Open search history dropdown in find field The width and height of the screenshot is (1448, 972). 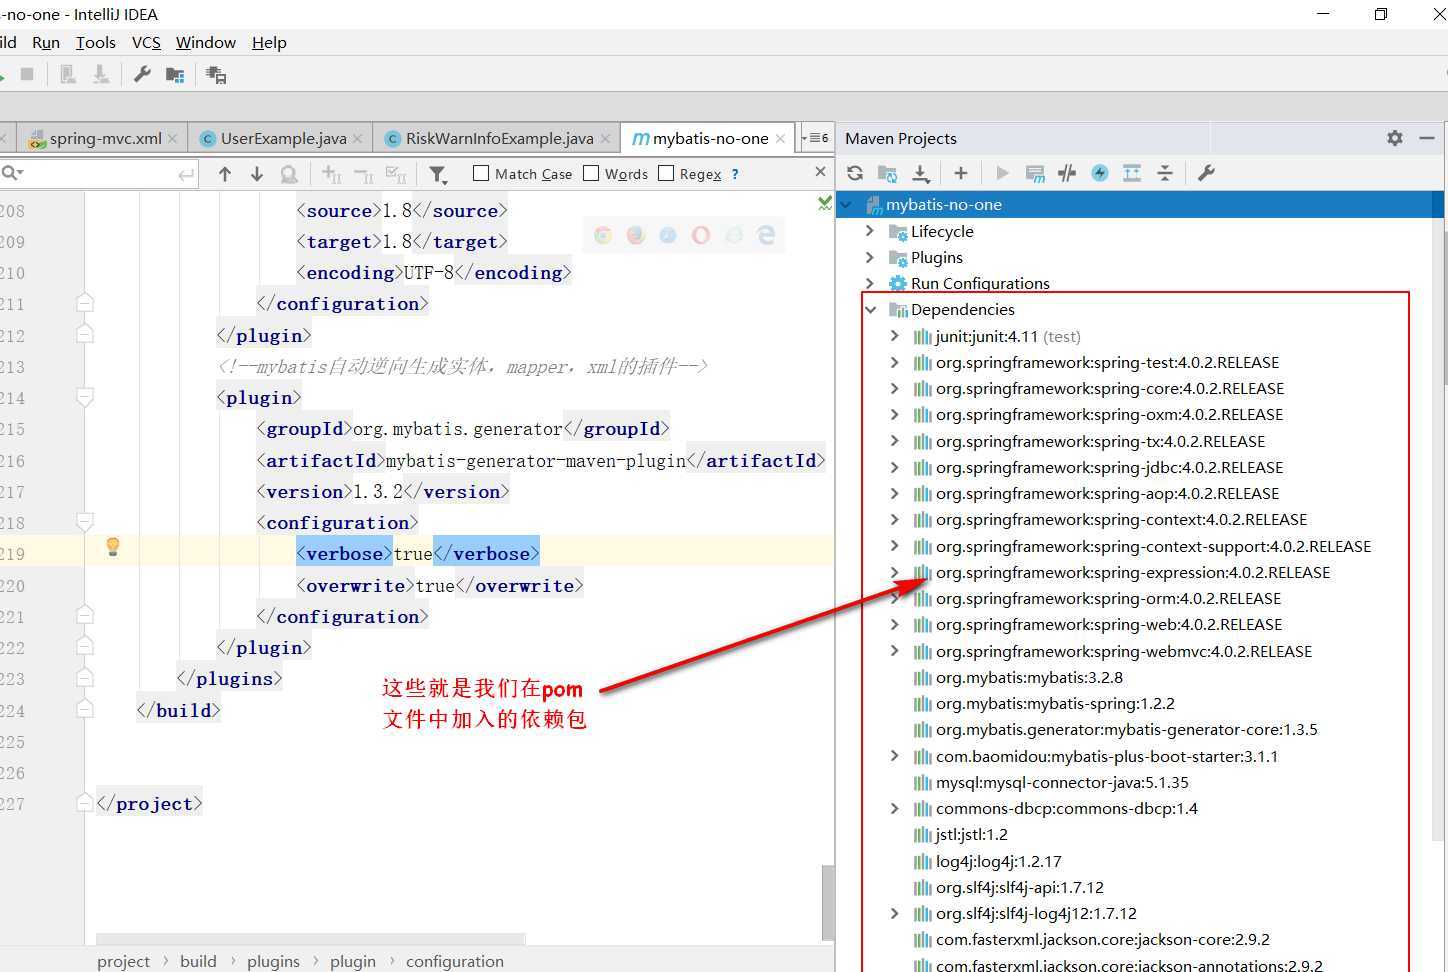click(12, 174)
